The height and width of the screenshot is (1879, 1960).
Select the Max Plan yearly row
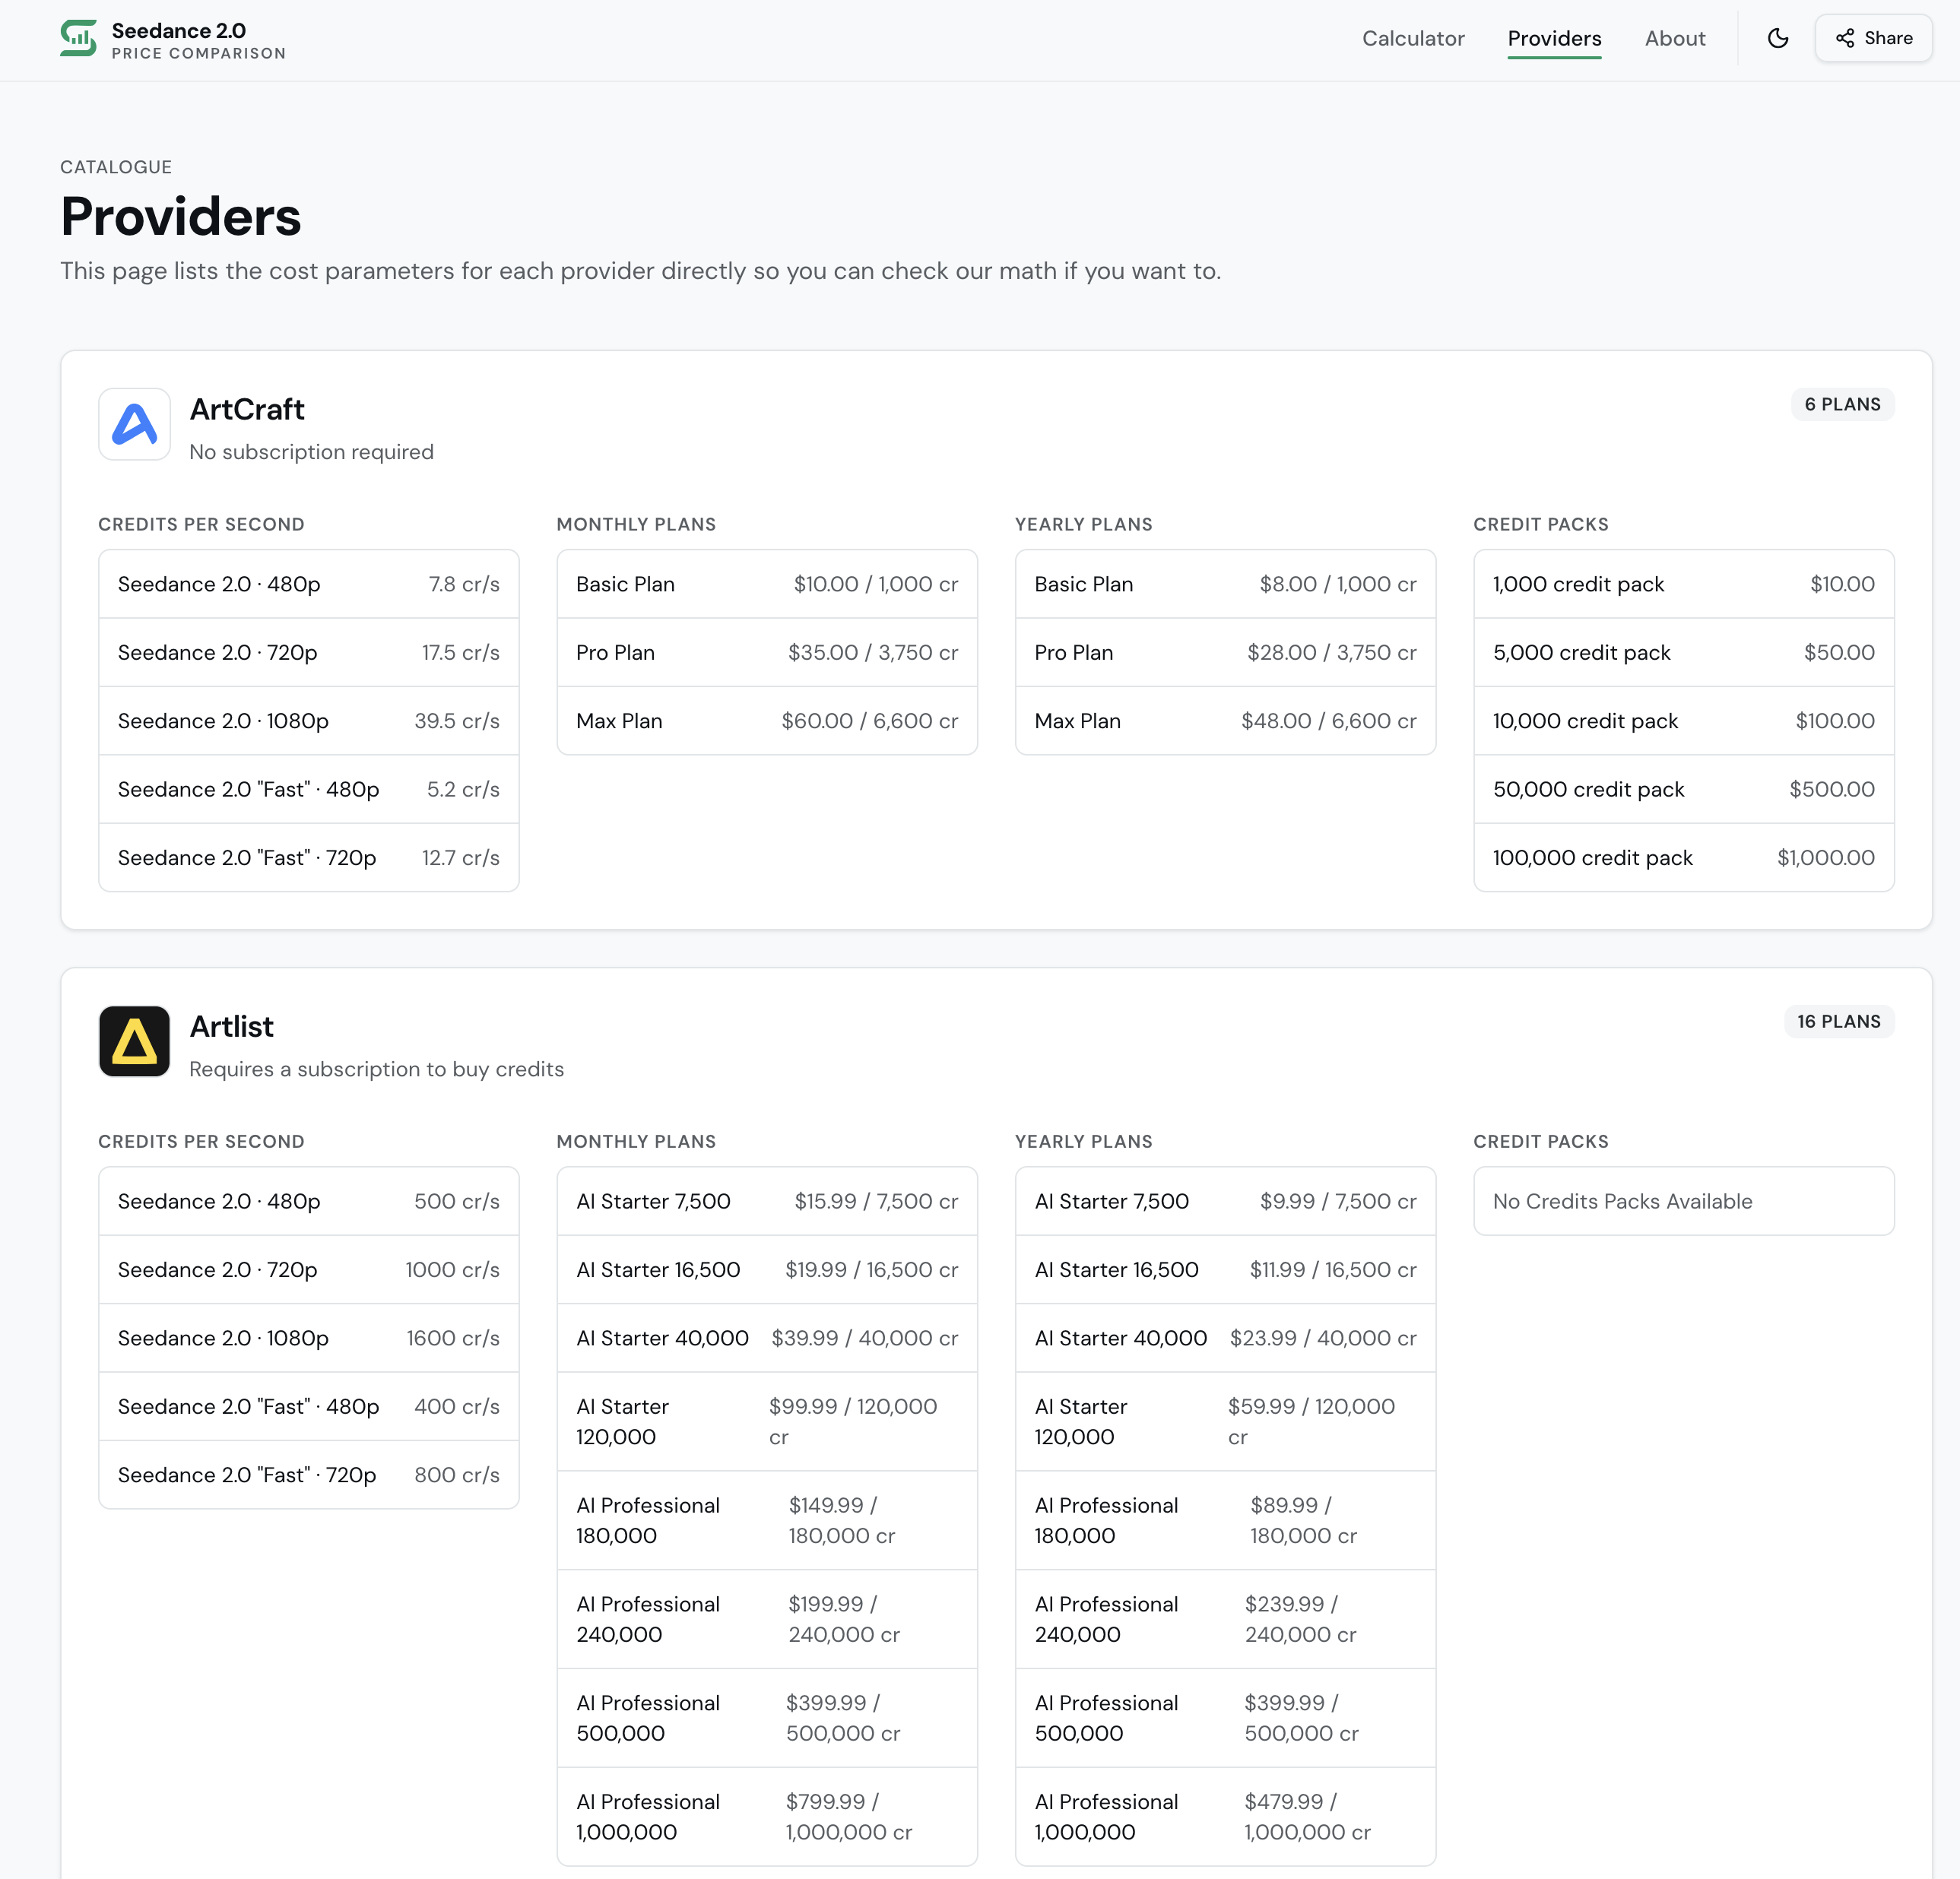click(x=1224, y=720)
